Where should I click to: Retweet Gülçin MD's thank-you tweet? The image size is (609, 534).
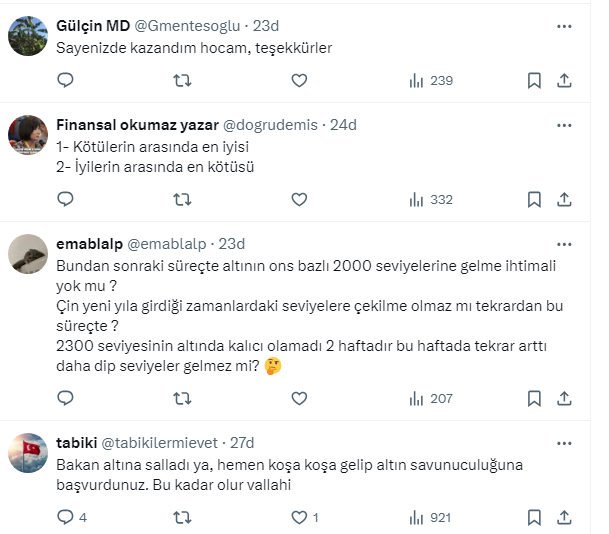pyautogui.click(x=182, y=81)
